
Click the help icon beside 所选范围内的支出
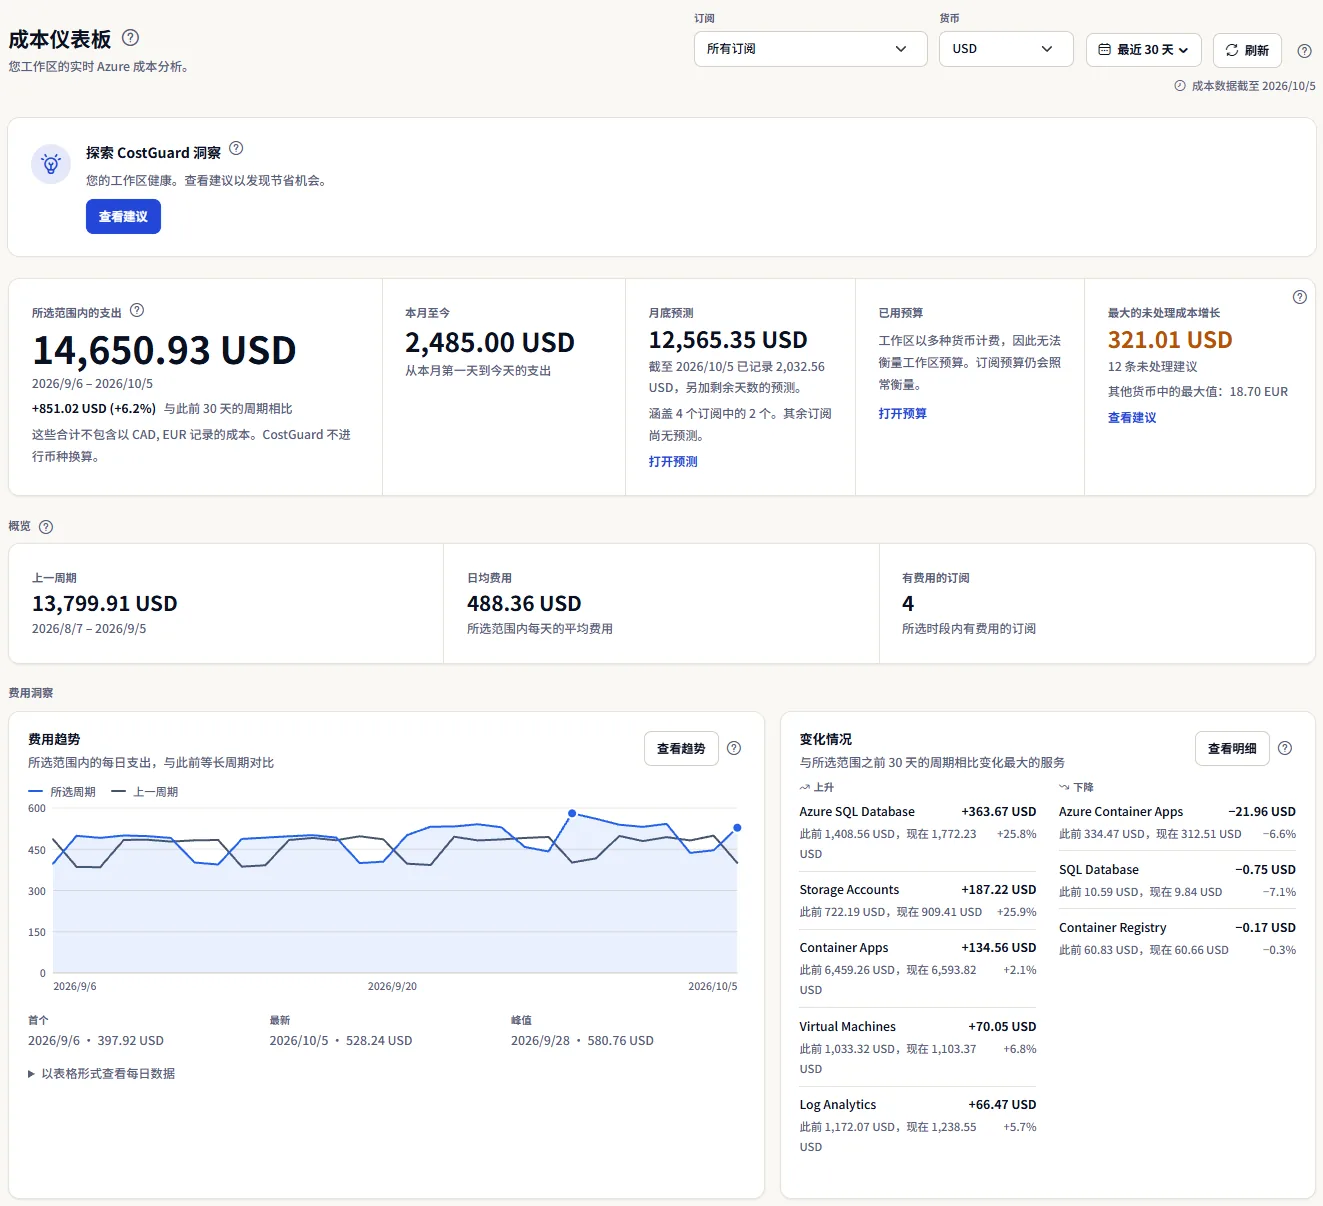pyautogui.click(x=137, y=310)
